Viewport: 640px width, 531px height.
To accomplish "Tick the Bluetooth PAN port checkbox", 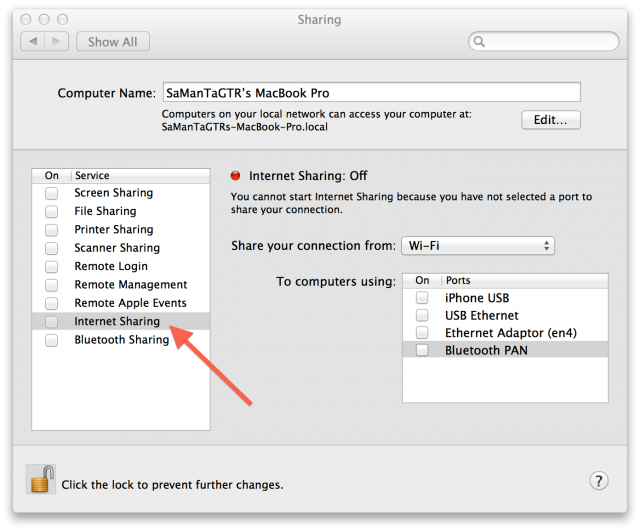I will click(423, 350).
